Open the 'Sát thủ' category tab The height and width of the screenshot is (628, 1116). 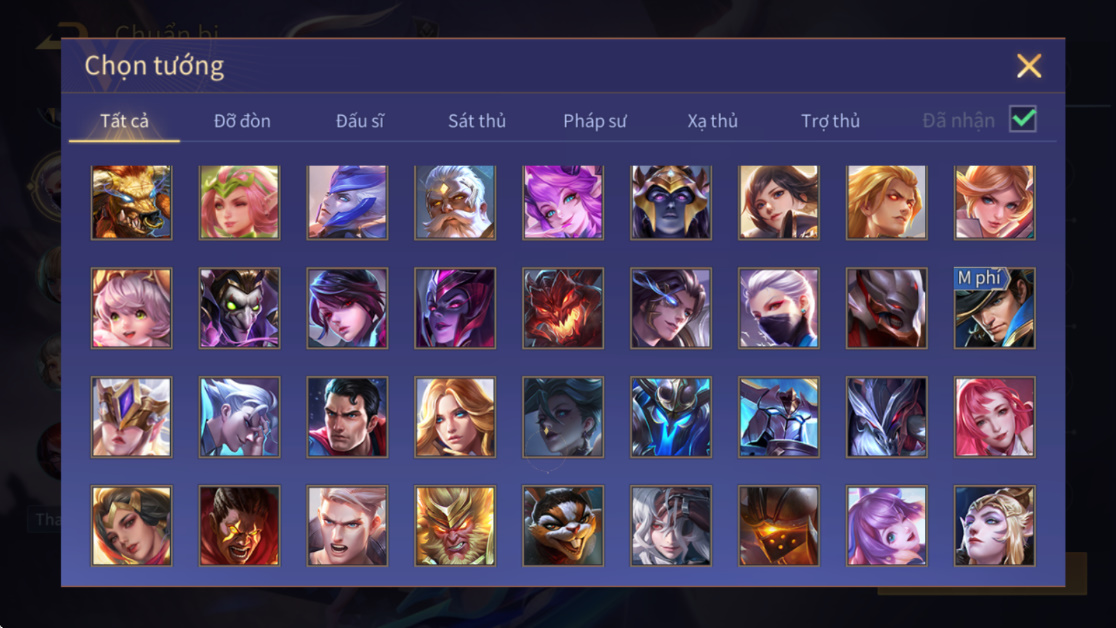click(x=477, y=121)
